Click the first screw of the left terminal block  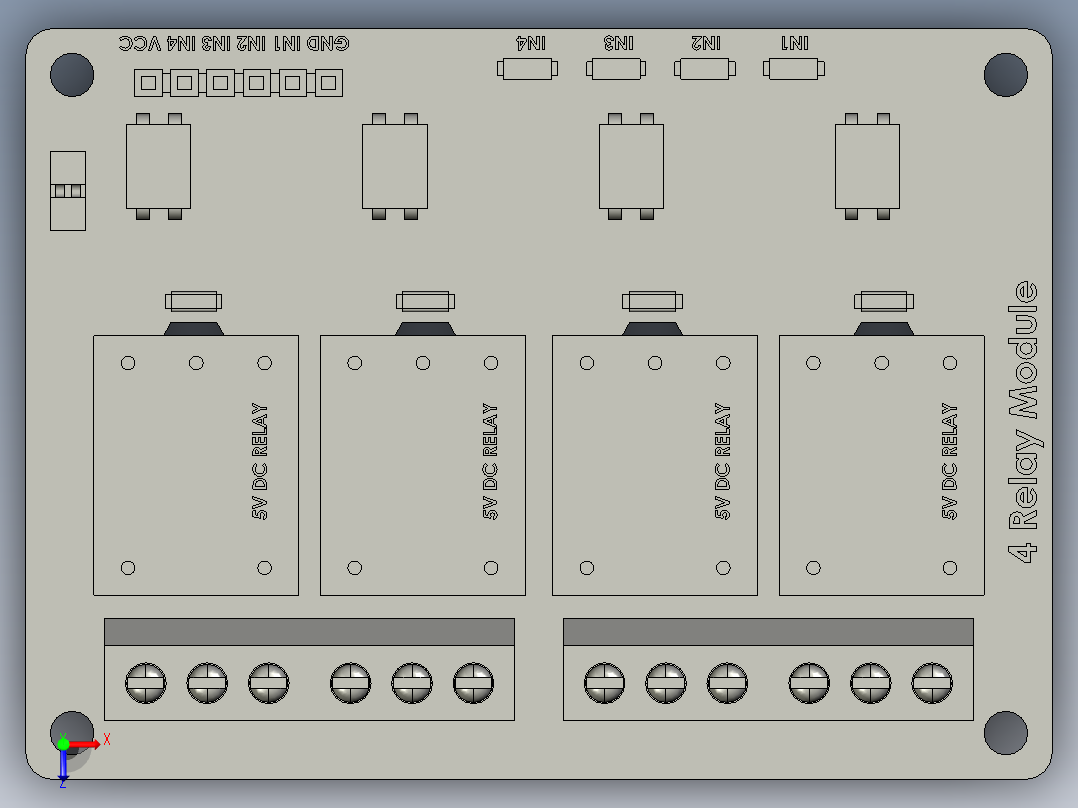(146, 683)
